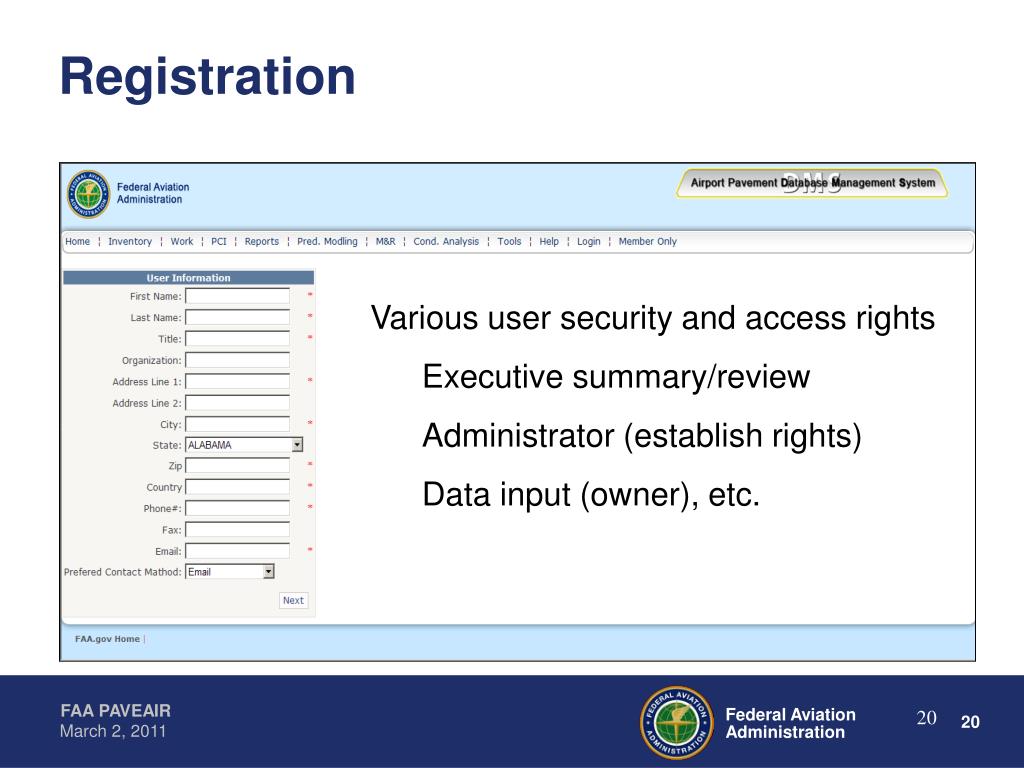Click the Next button
Image resolution: width=1024 pixels, height=768 pixels.
point(293,600)
